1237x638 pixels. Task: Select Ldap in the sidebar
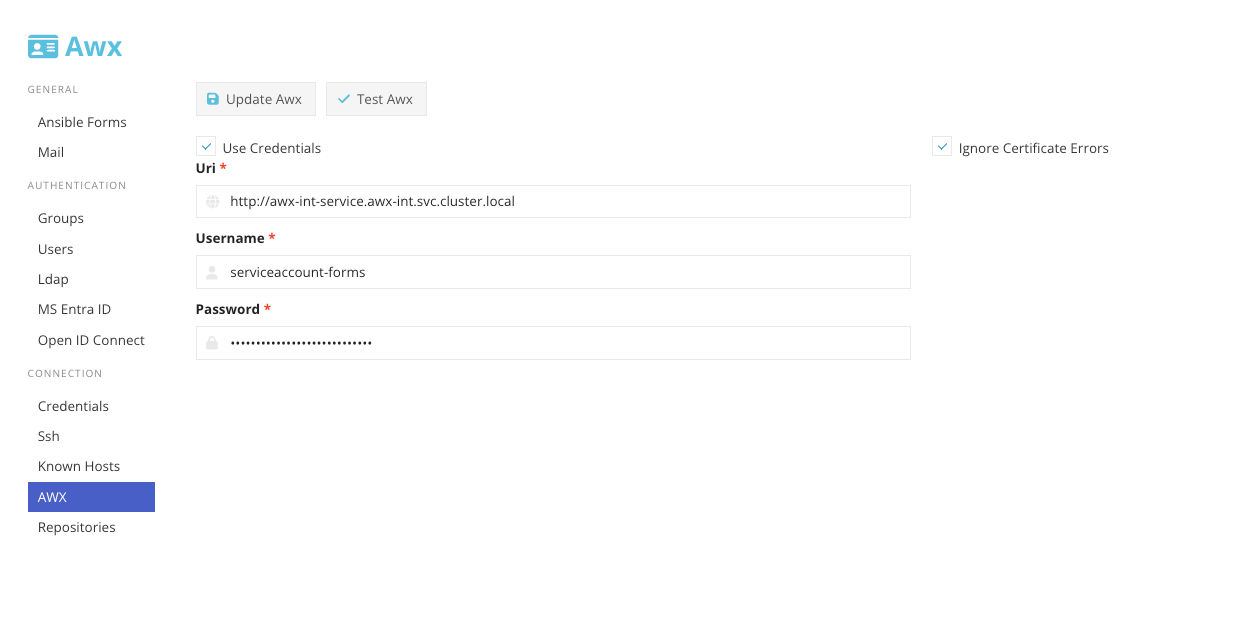tap(53, 279)
